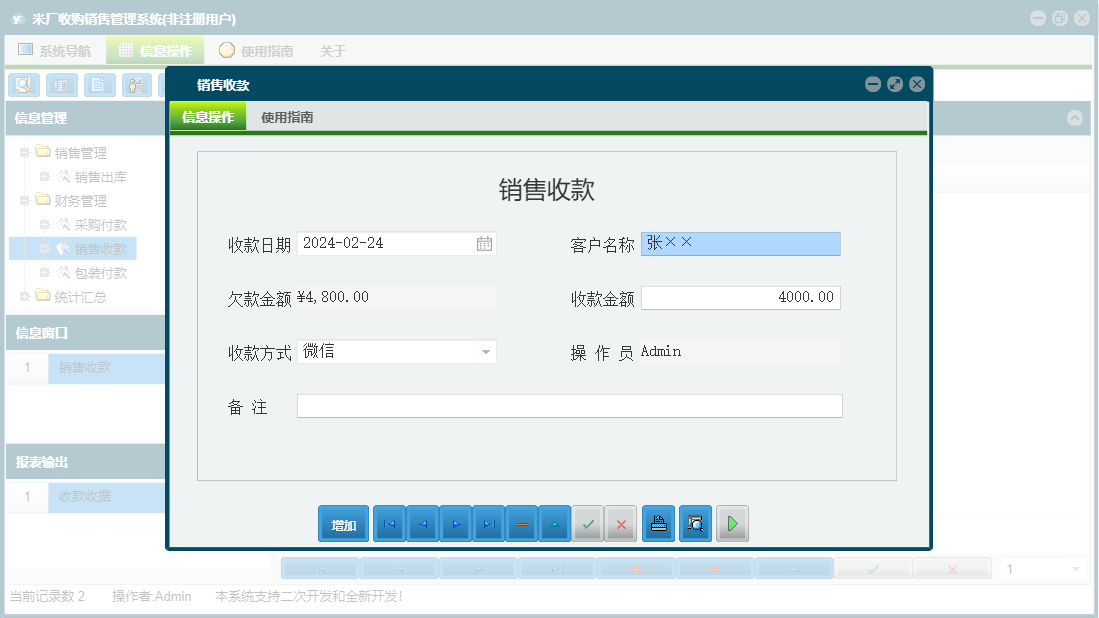Click the 增加 add button

pos(343,523)
